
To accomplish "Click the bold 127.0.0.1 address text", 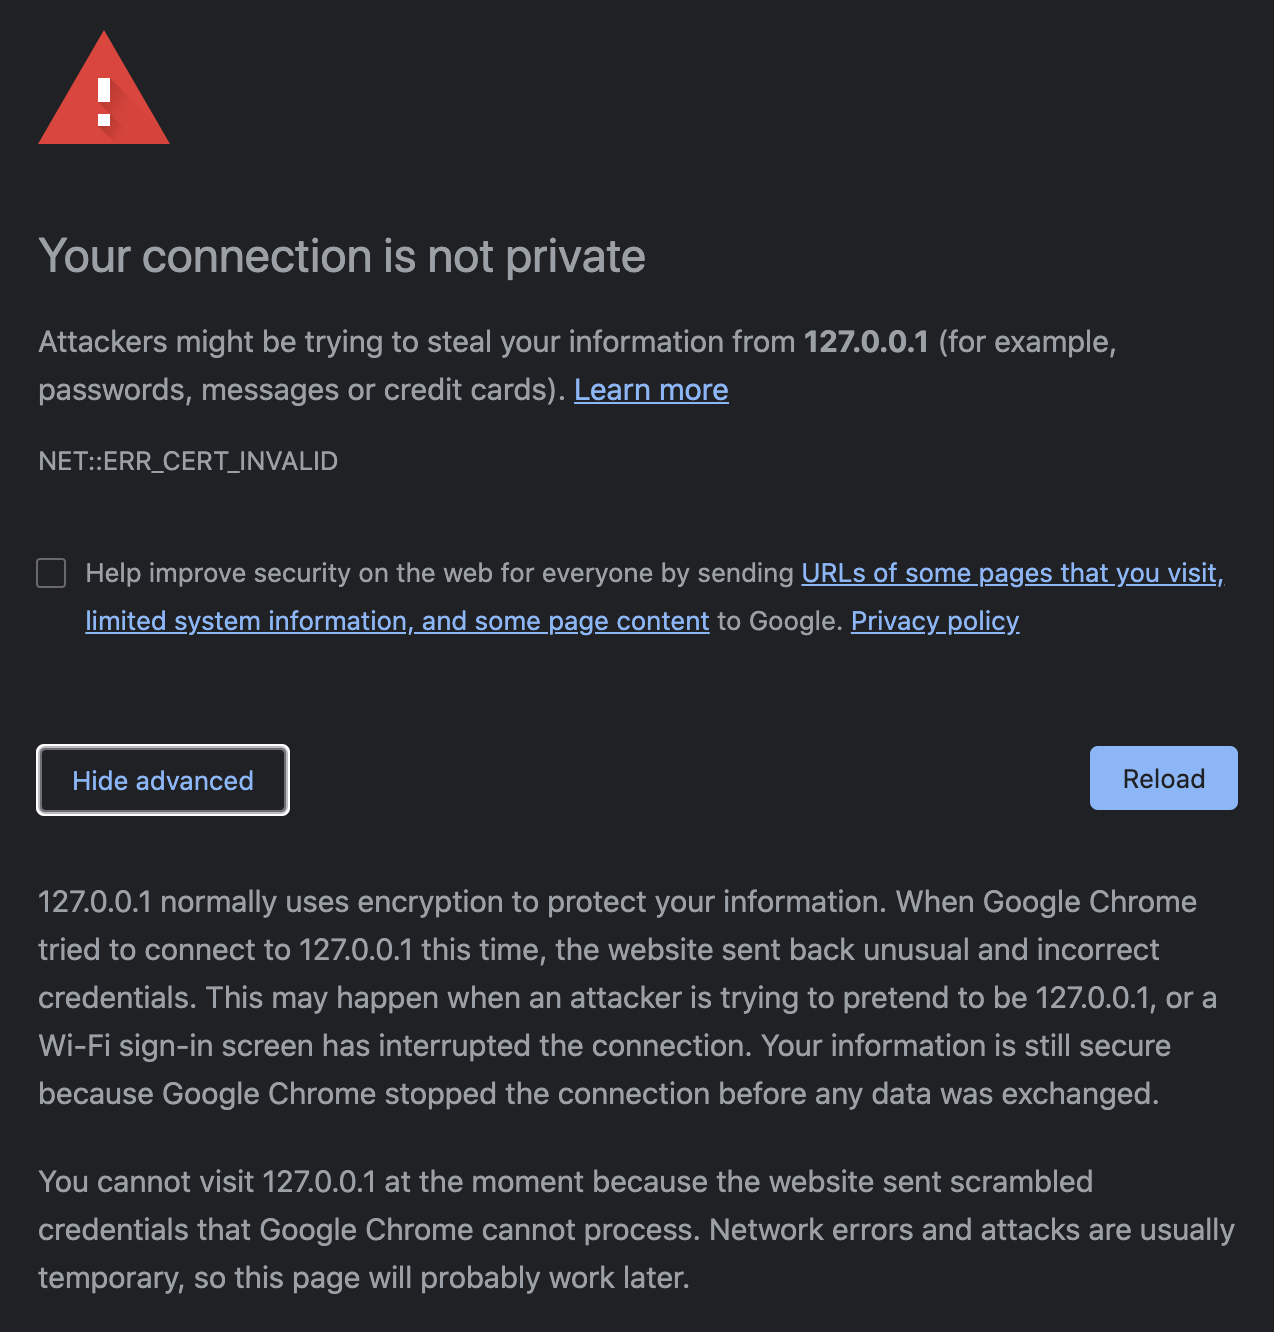I will 866,342.
